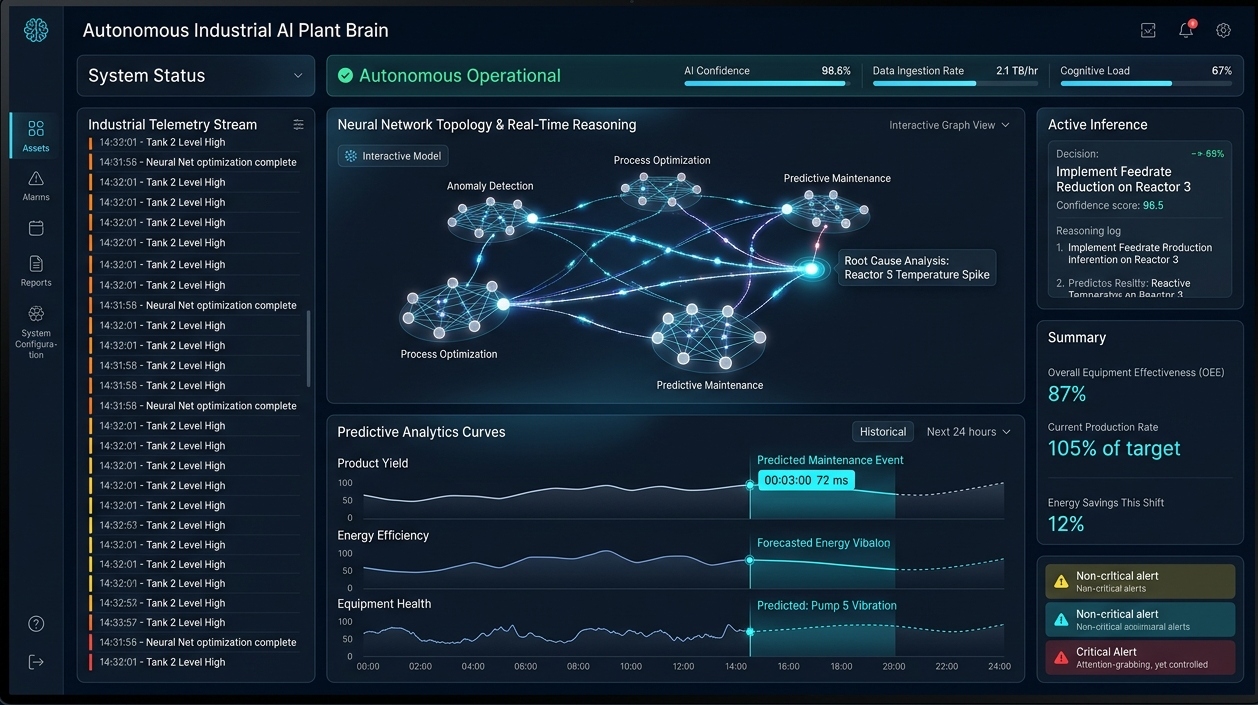Open the Alarms sidebar section
1258x705 pixels.
click(36, 185)
